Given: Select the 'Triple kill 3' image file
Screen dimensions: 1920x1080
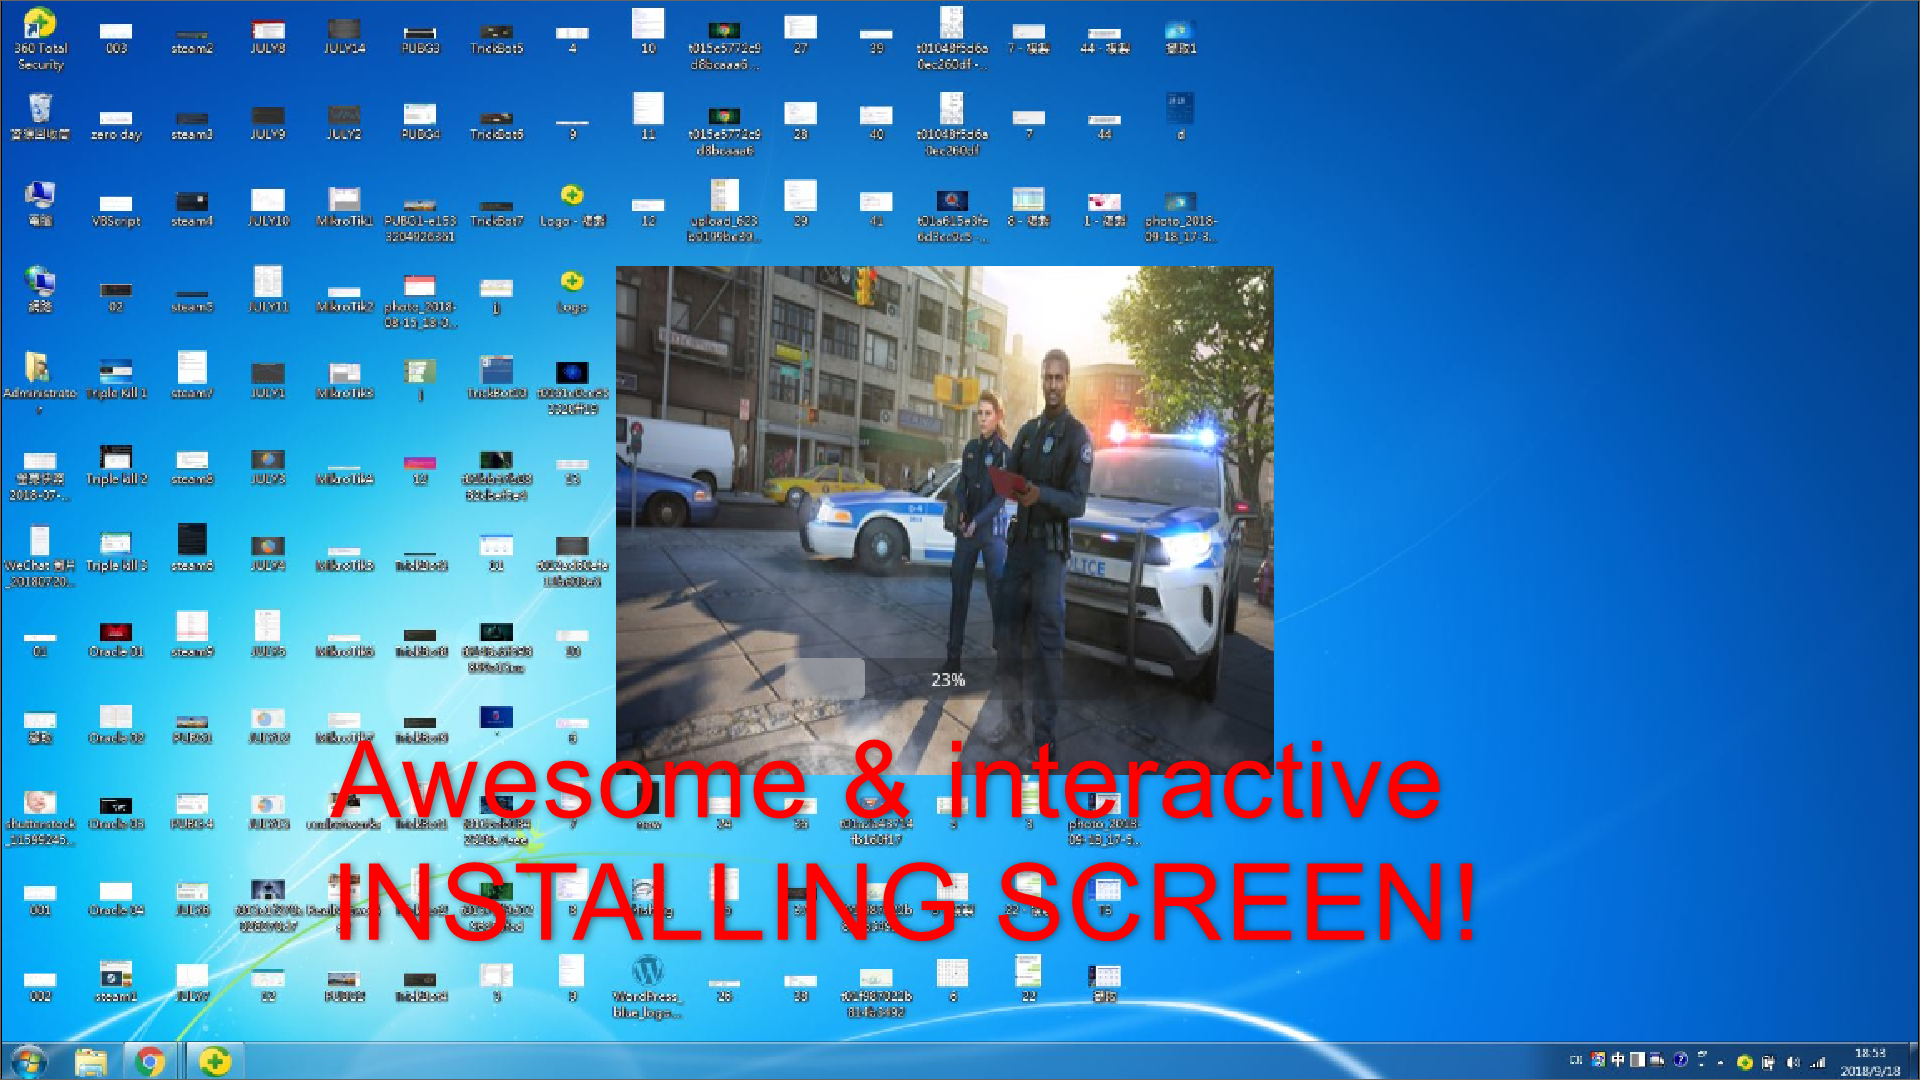Looking at the screenshot, I should [x=116, y=551].
